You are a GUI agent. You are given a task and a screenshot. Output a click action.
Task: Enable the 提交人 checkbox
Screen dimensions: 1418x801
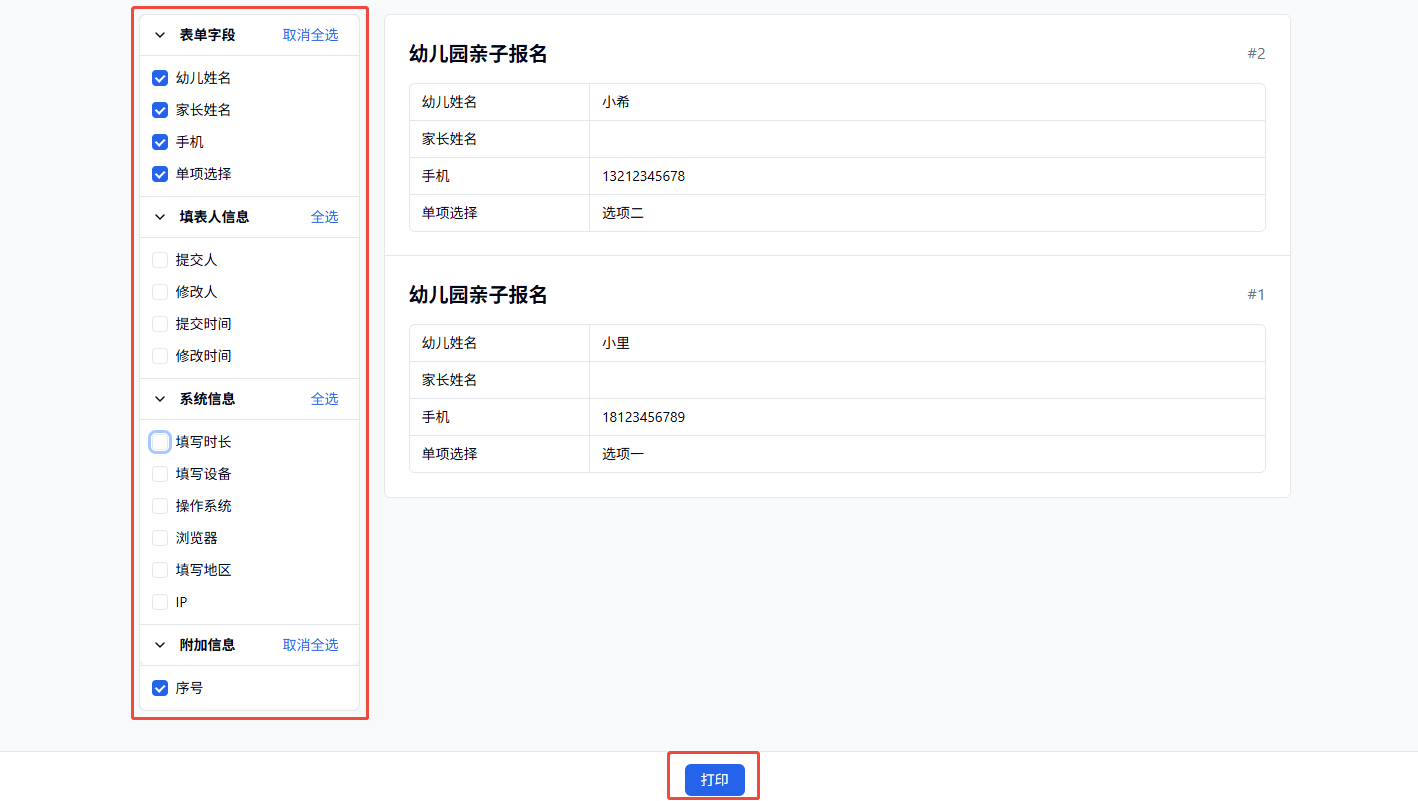tap(160, 260)
